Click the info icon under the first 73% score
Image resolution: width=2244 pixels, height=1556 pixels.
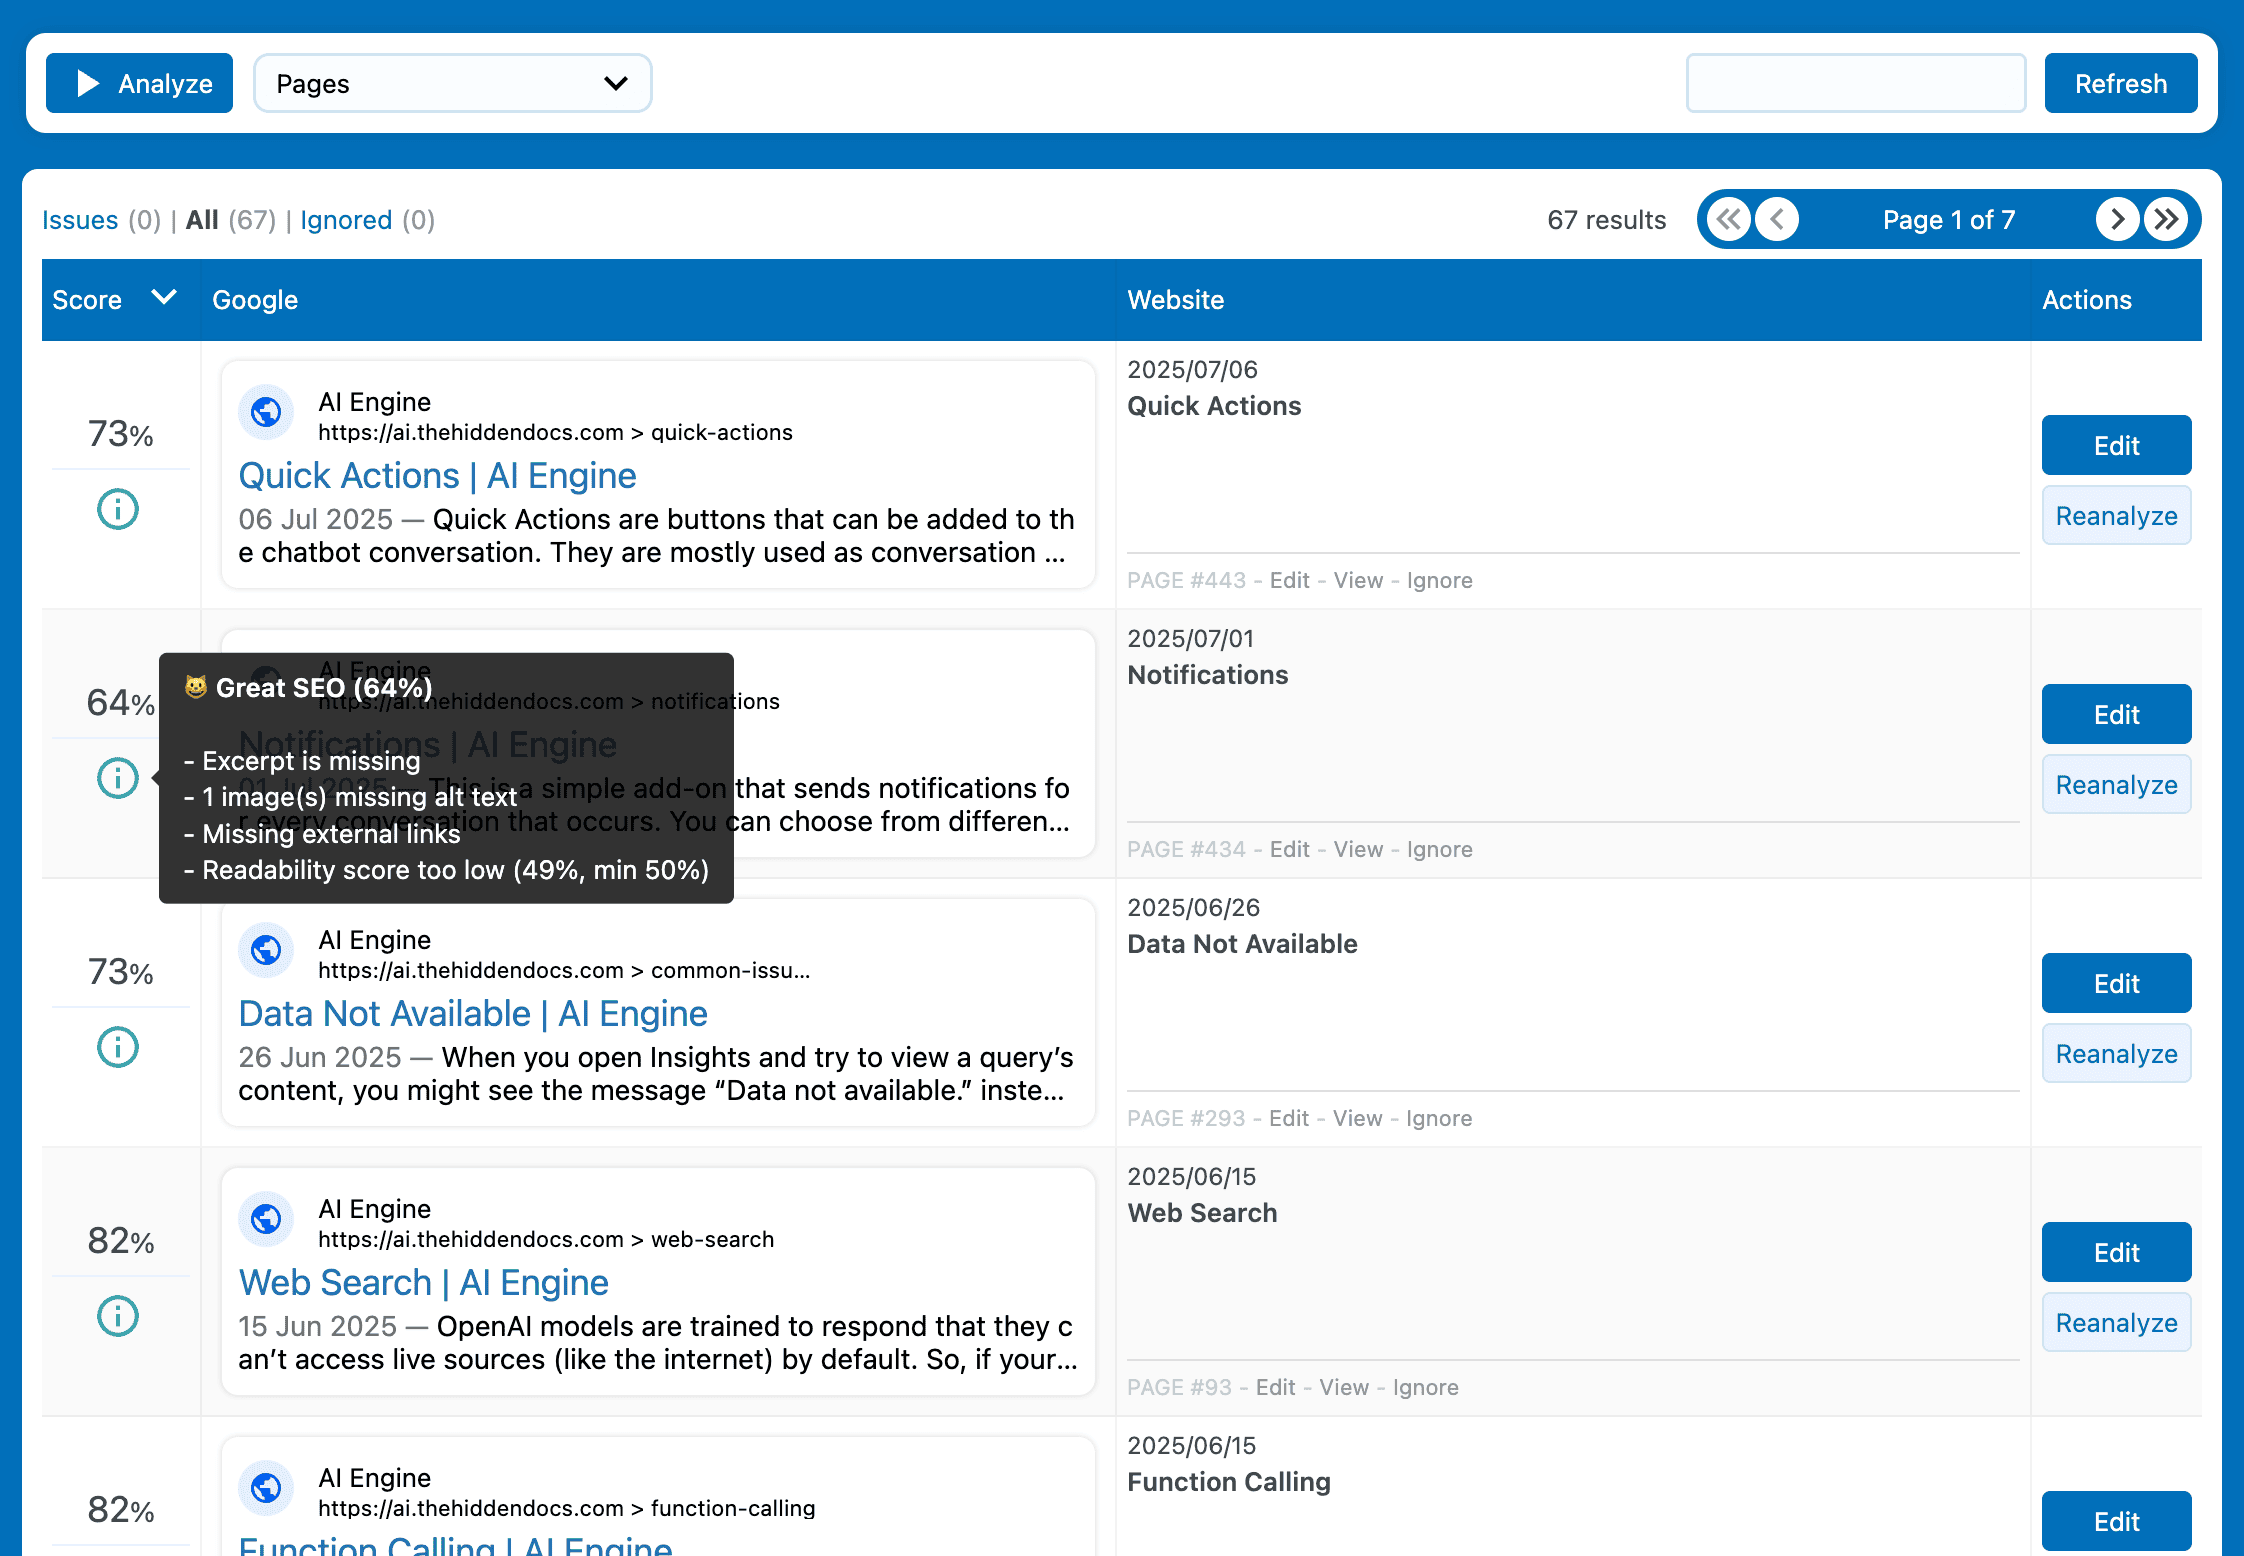pyautogui.click(x=118, y=509)
